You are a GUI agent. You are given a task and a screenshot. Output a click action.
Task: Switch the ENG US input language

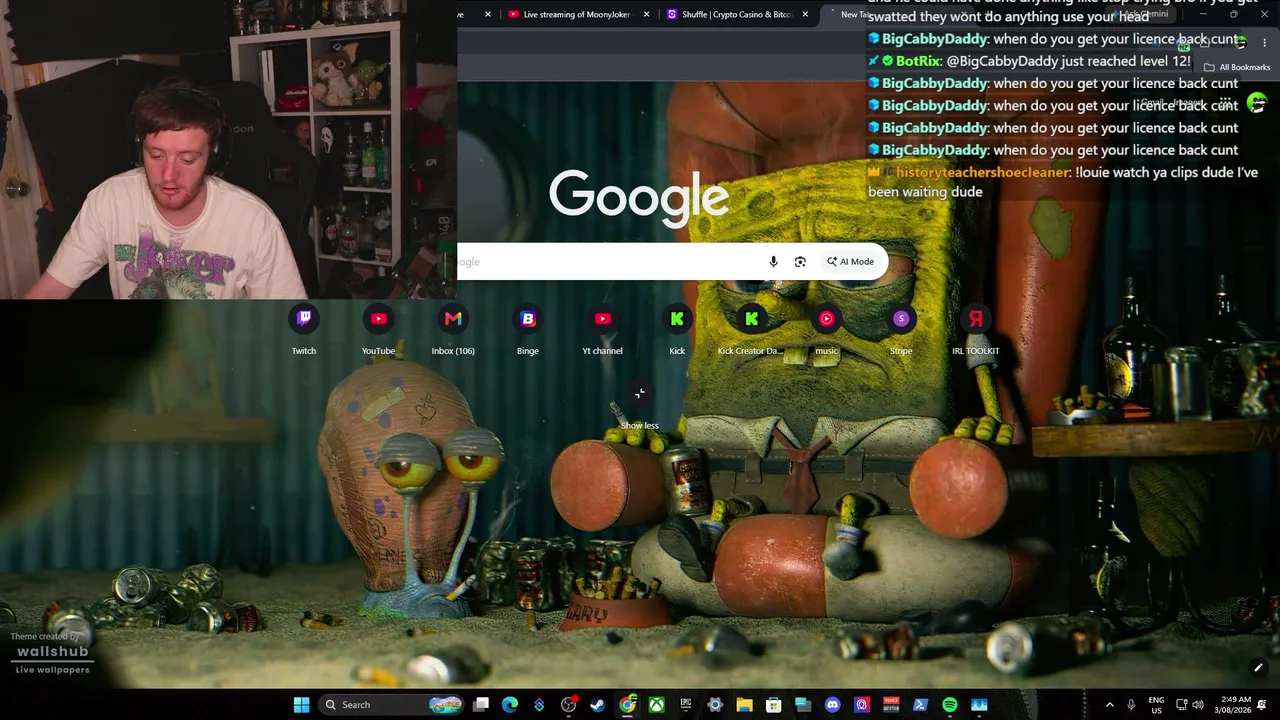click(x=1156, y=705)
